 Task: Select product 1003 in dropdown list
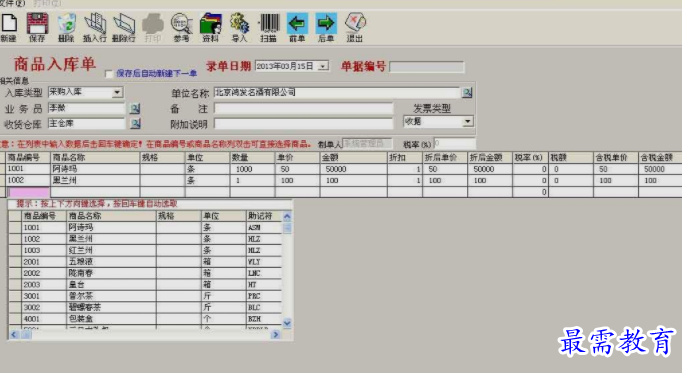coord(145,250)
